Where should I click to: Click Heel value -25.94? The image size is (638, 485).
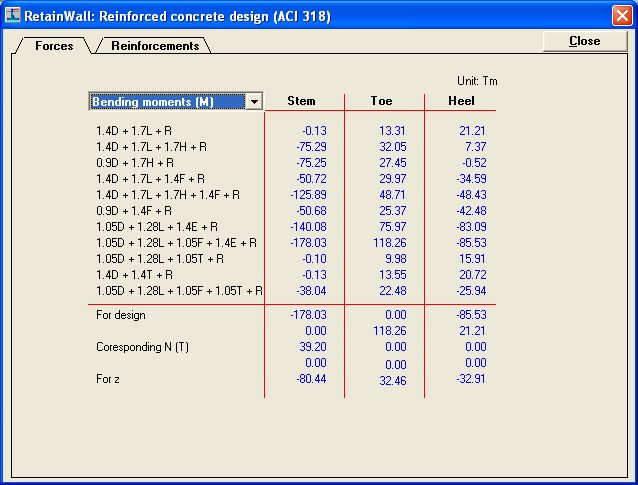coord(471,291)
